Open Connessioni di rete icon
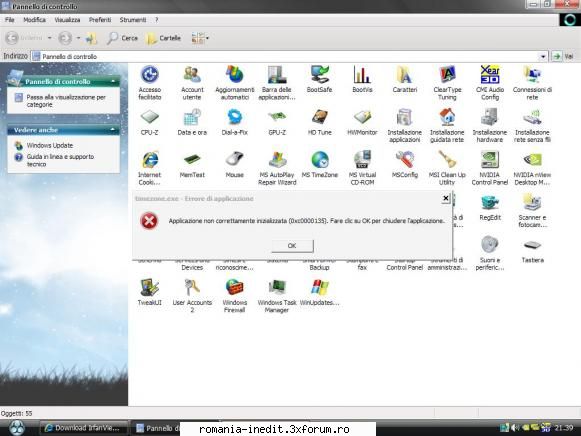This screenshot has width=581, height=436. click(x=532, y=83)
